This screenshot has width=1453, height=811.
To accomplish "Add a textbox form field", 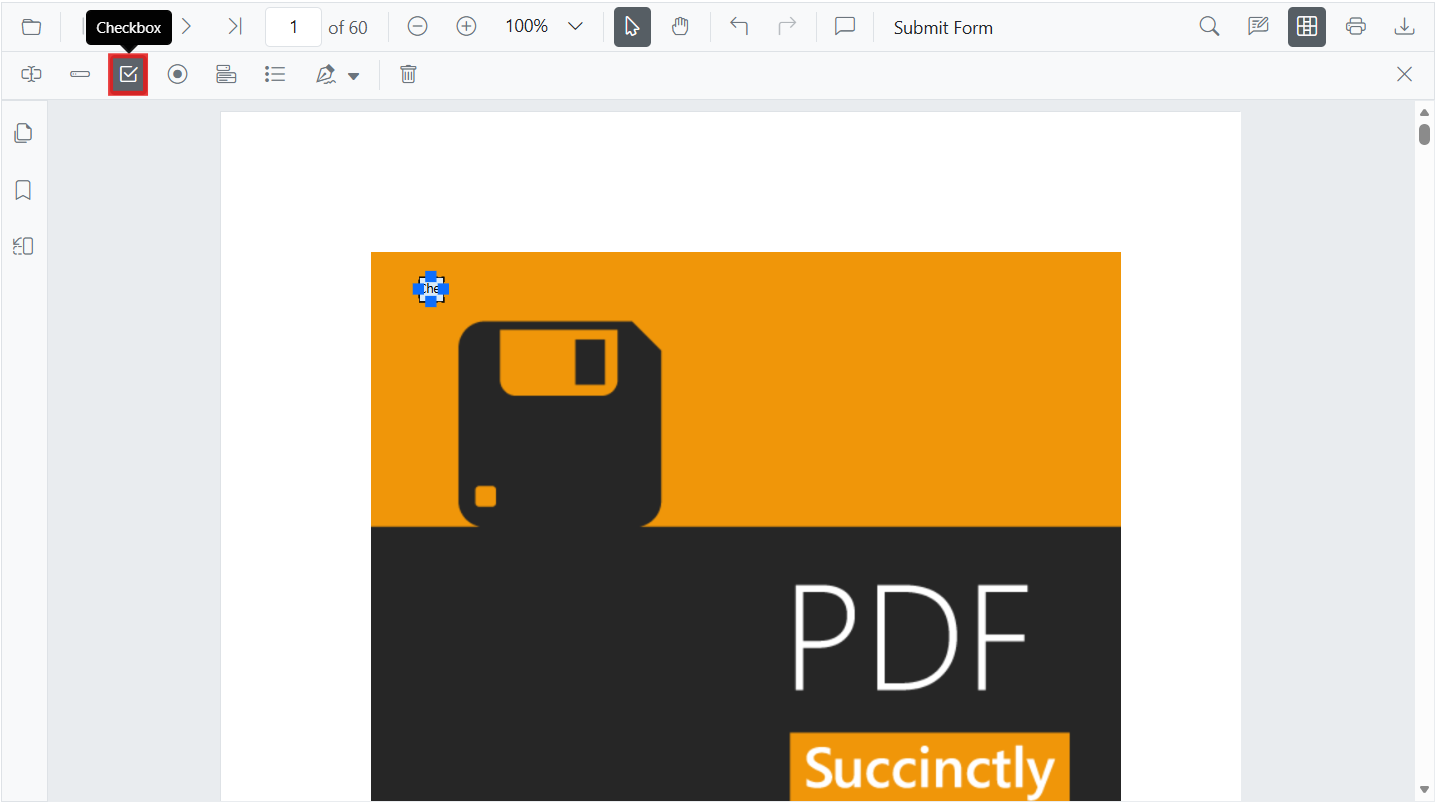I will 32,75.
